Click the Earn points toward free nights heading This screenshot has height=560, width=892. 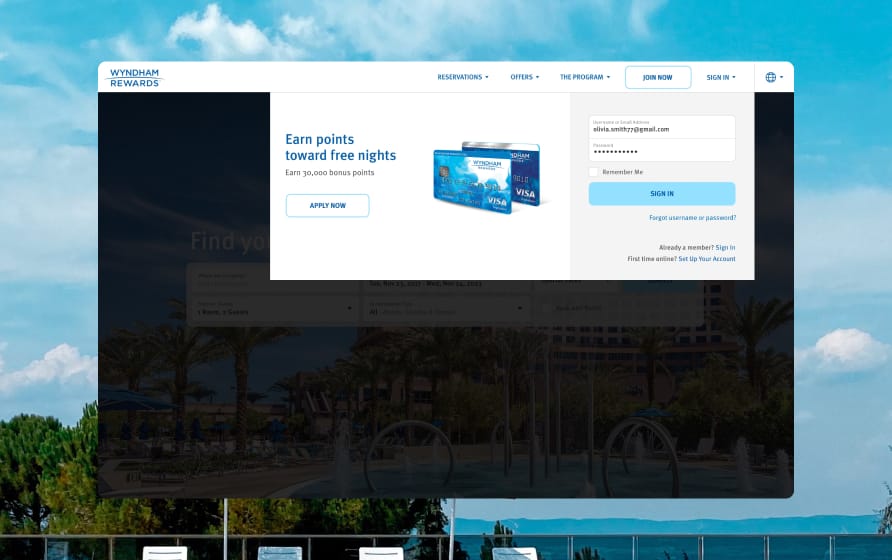coord(340,147)
